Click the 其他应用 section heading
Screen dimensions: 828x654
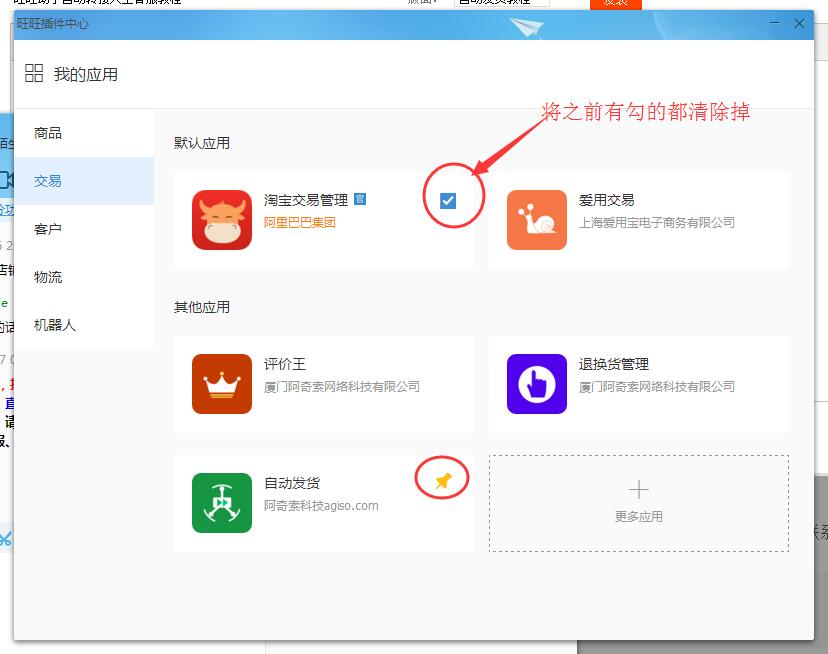202,307
